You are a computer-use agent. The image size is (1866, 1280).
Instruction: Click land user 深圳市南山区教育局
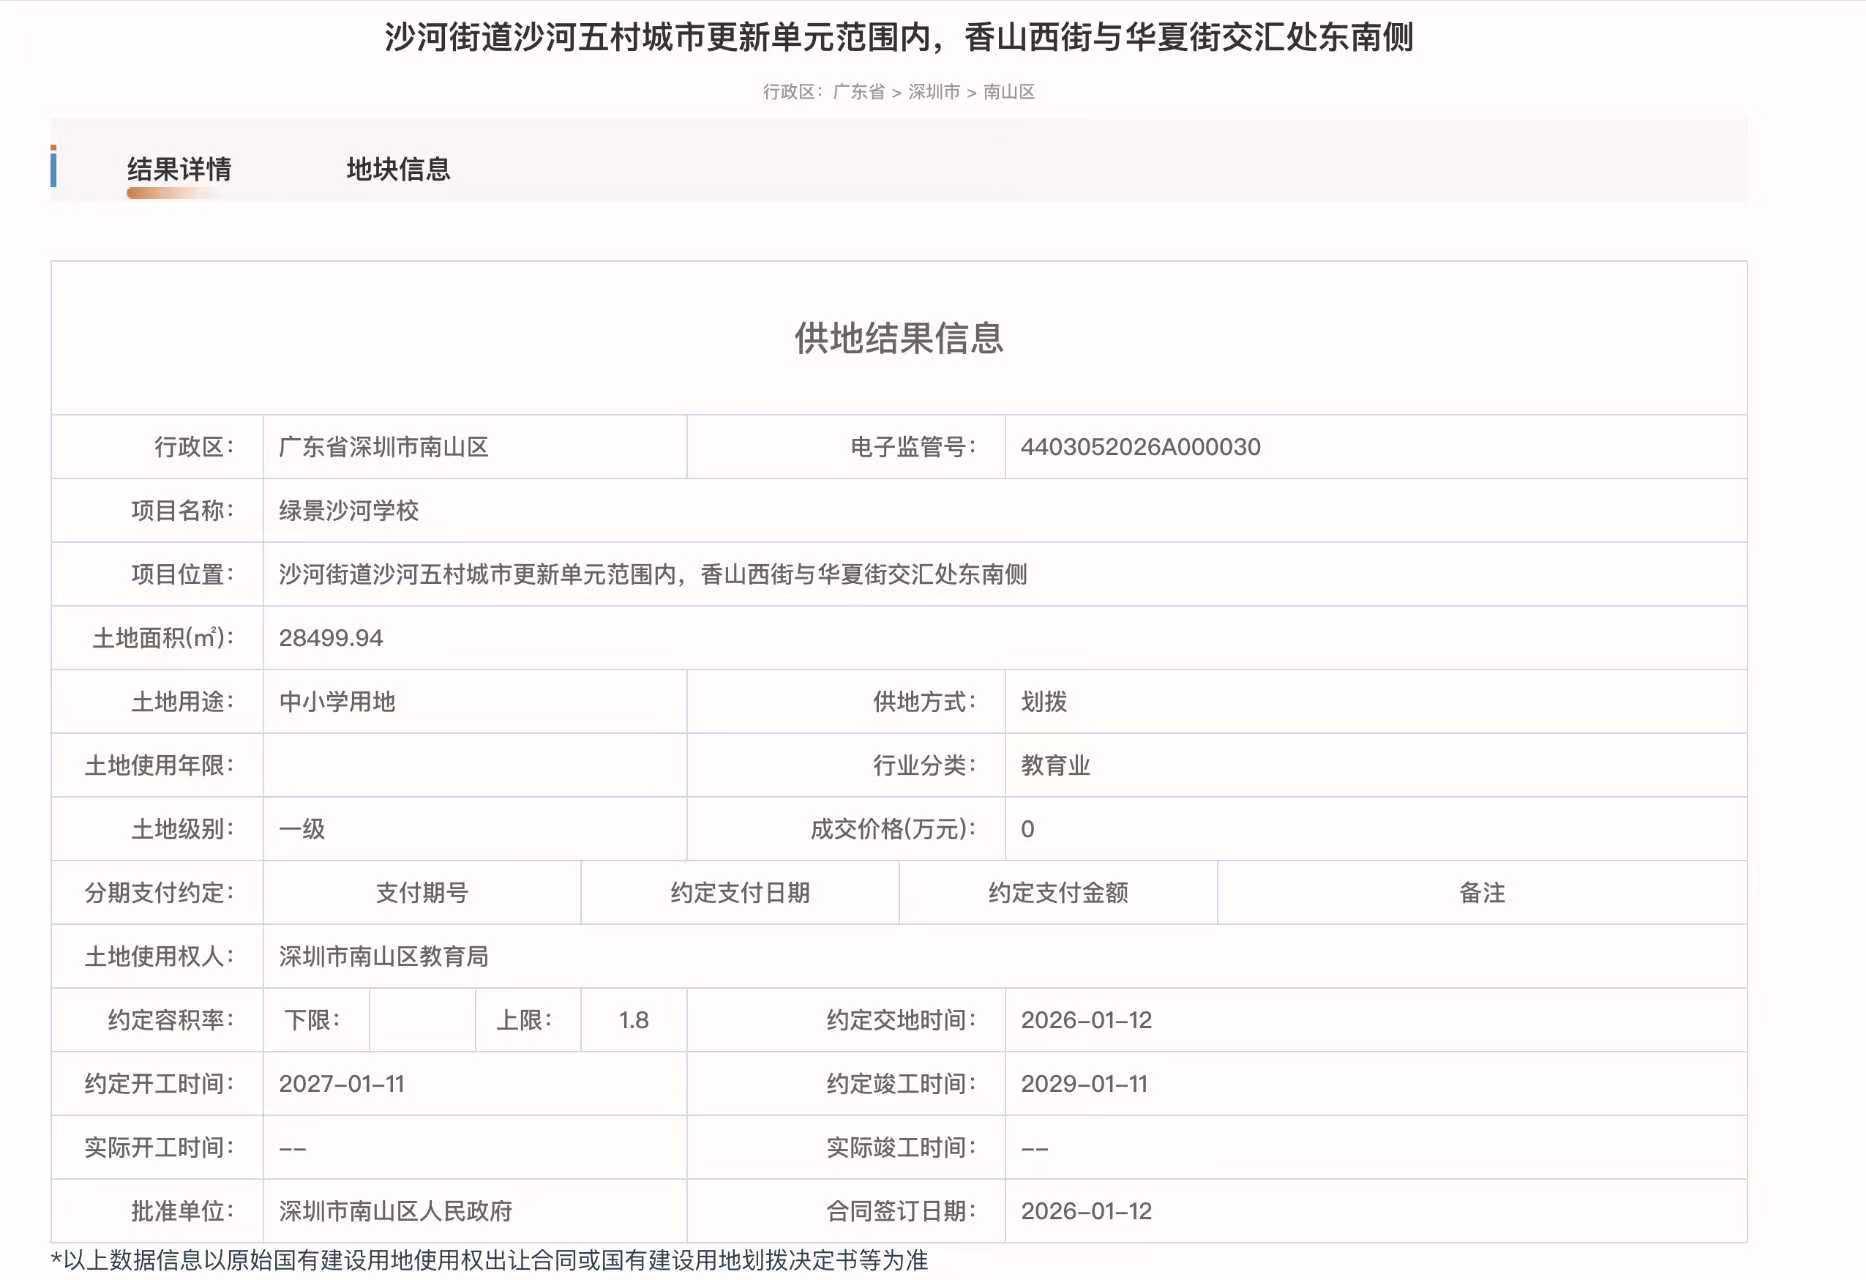click(x=383, y=957)
